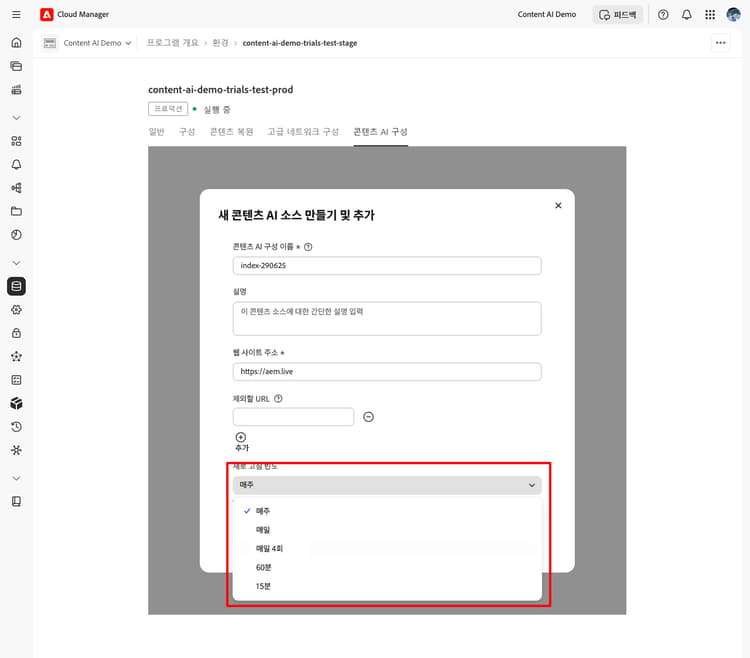Switch to the 콘텐츠 AI 구성 tab
Viewport: 750px width, 658px height.
[381, 132]
